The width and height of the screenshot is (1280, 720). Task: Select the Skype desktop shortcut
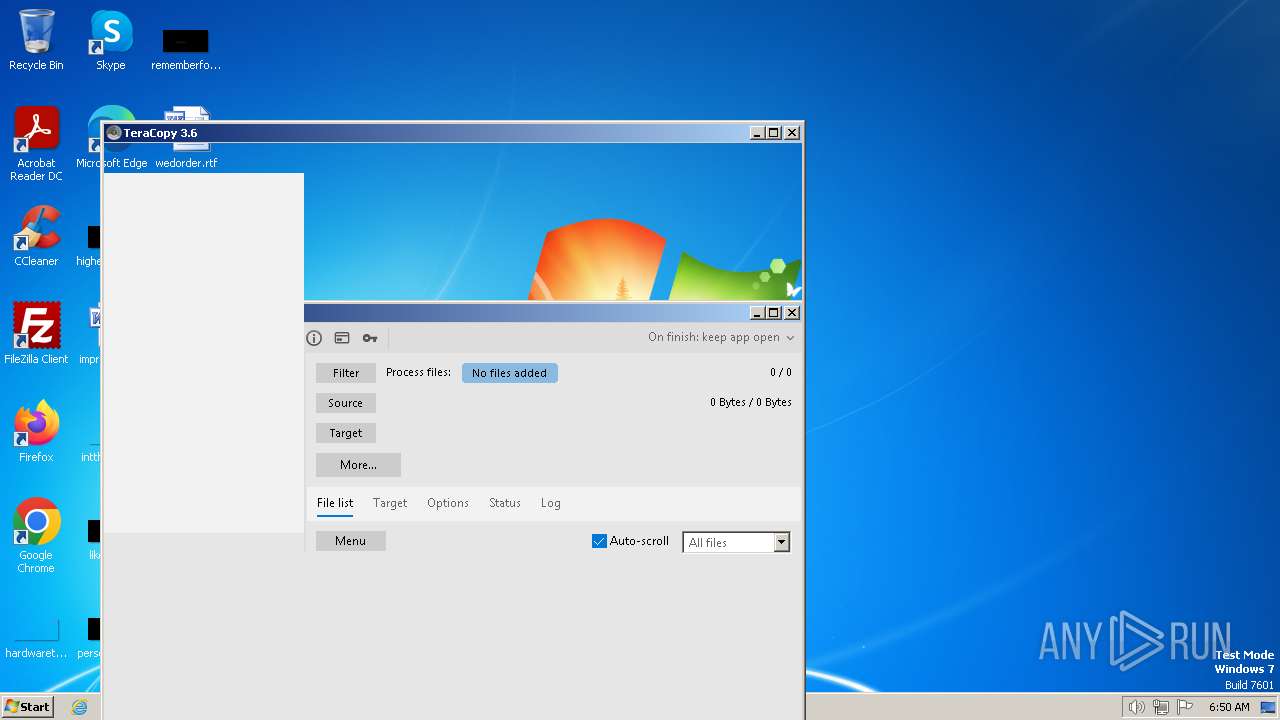[x=111, y=40]
